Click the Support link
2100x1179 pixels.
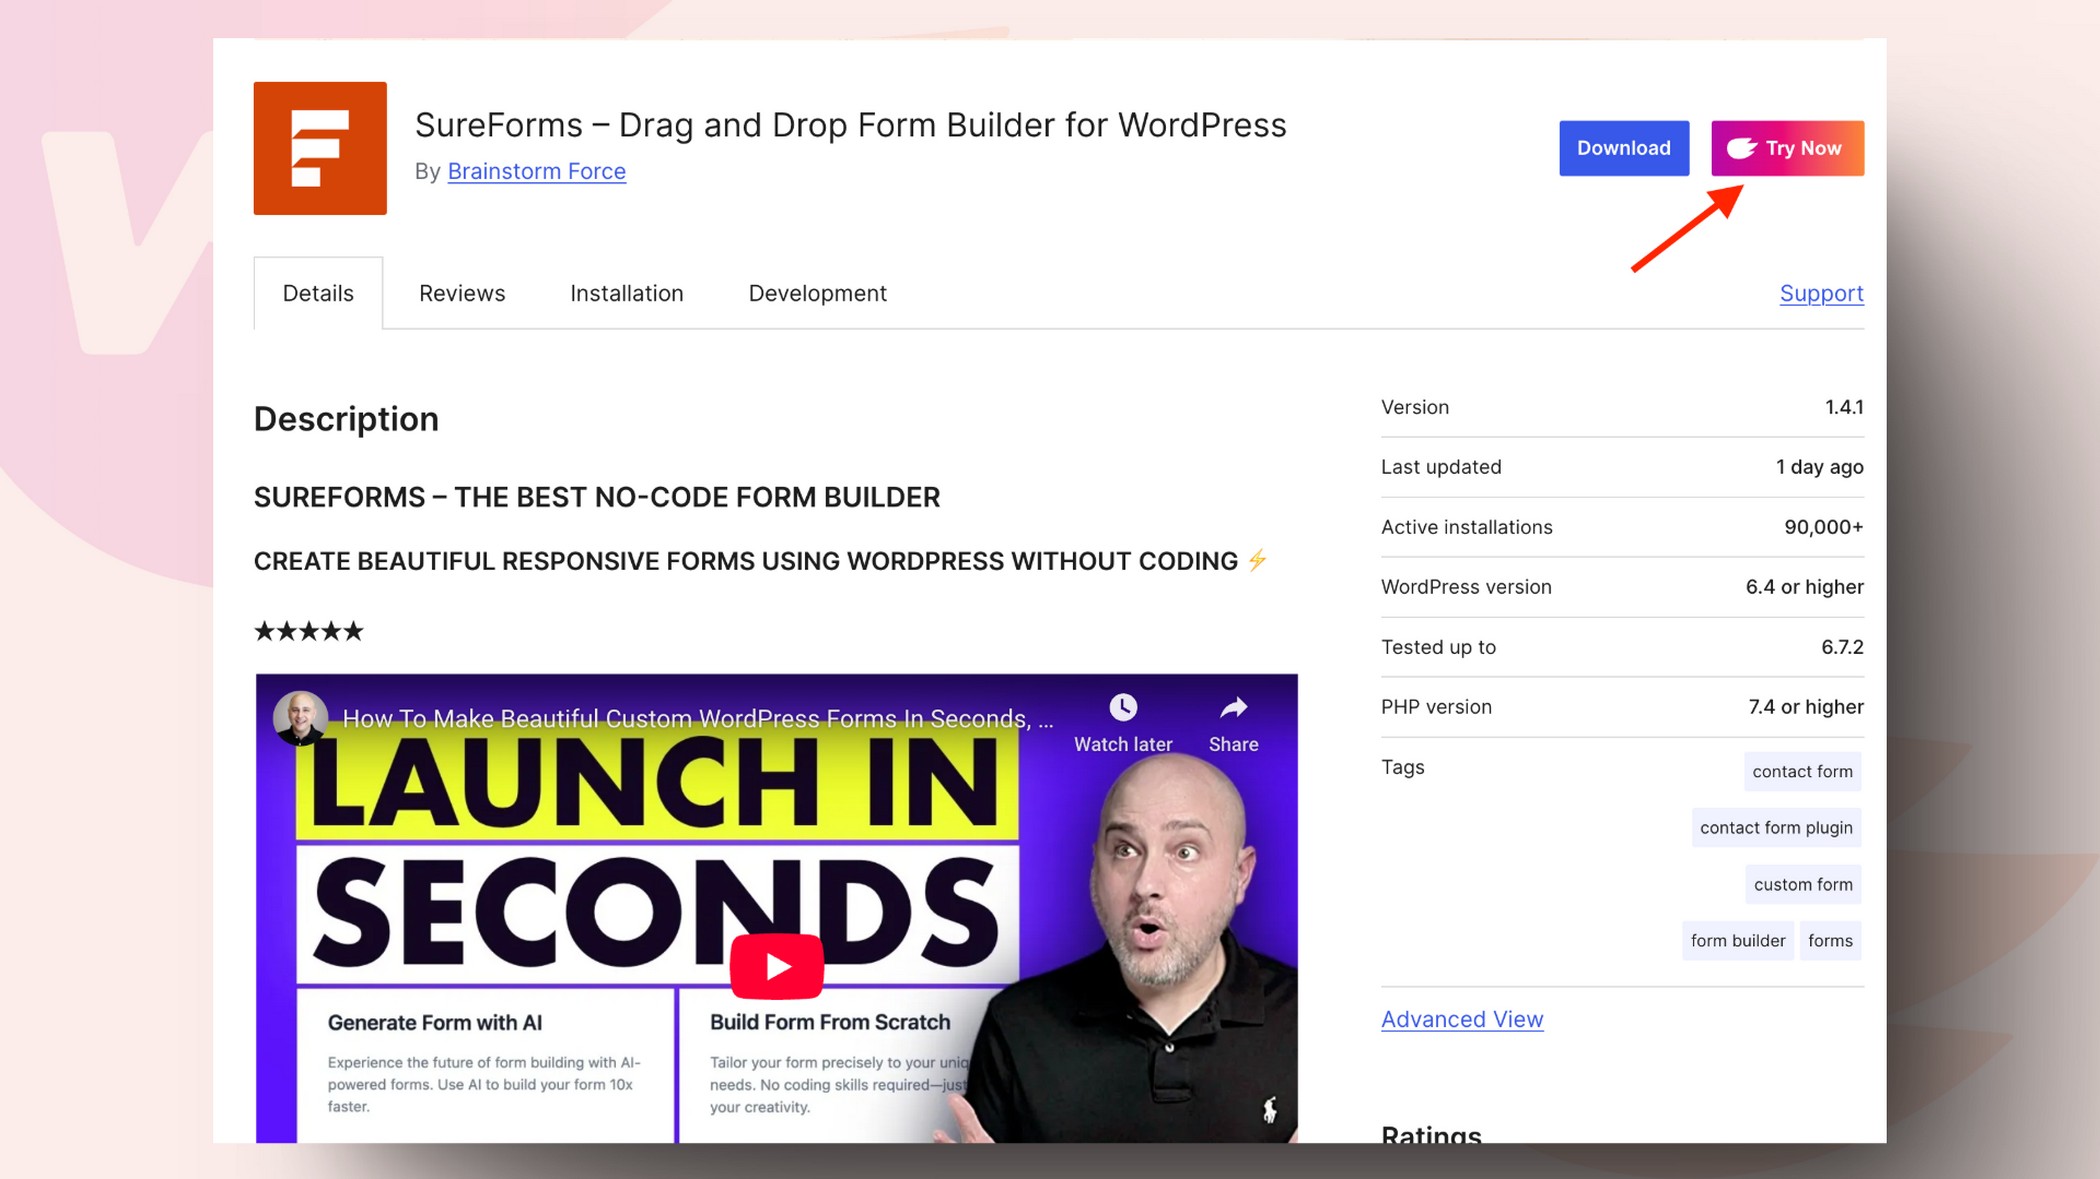tap(1822, 293)
